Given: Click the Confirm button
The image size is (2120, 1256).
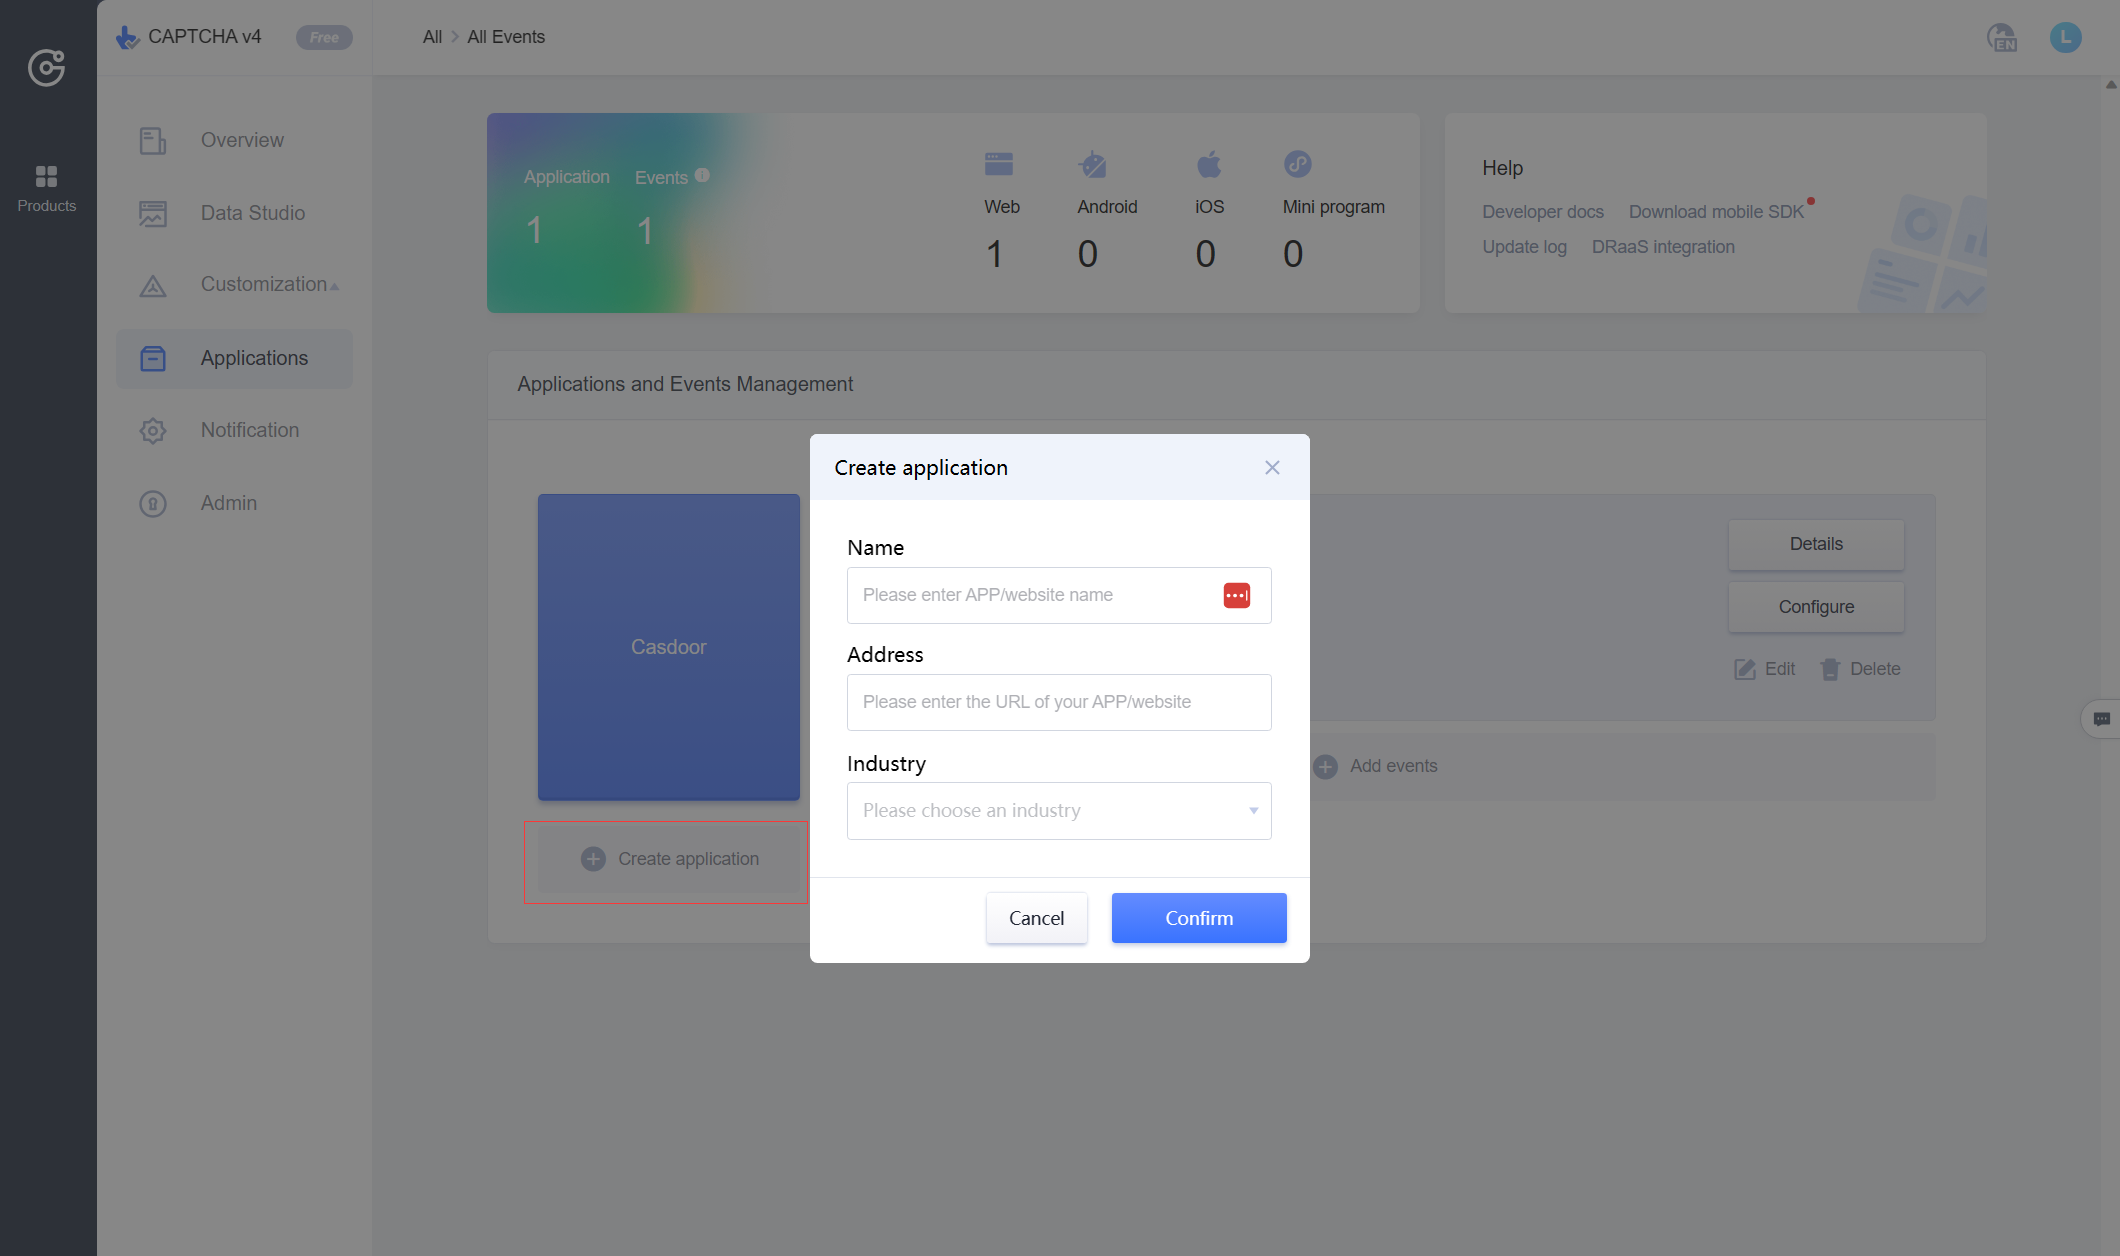Looking at the screenshot, I should click(x=1199, y=918).
